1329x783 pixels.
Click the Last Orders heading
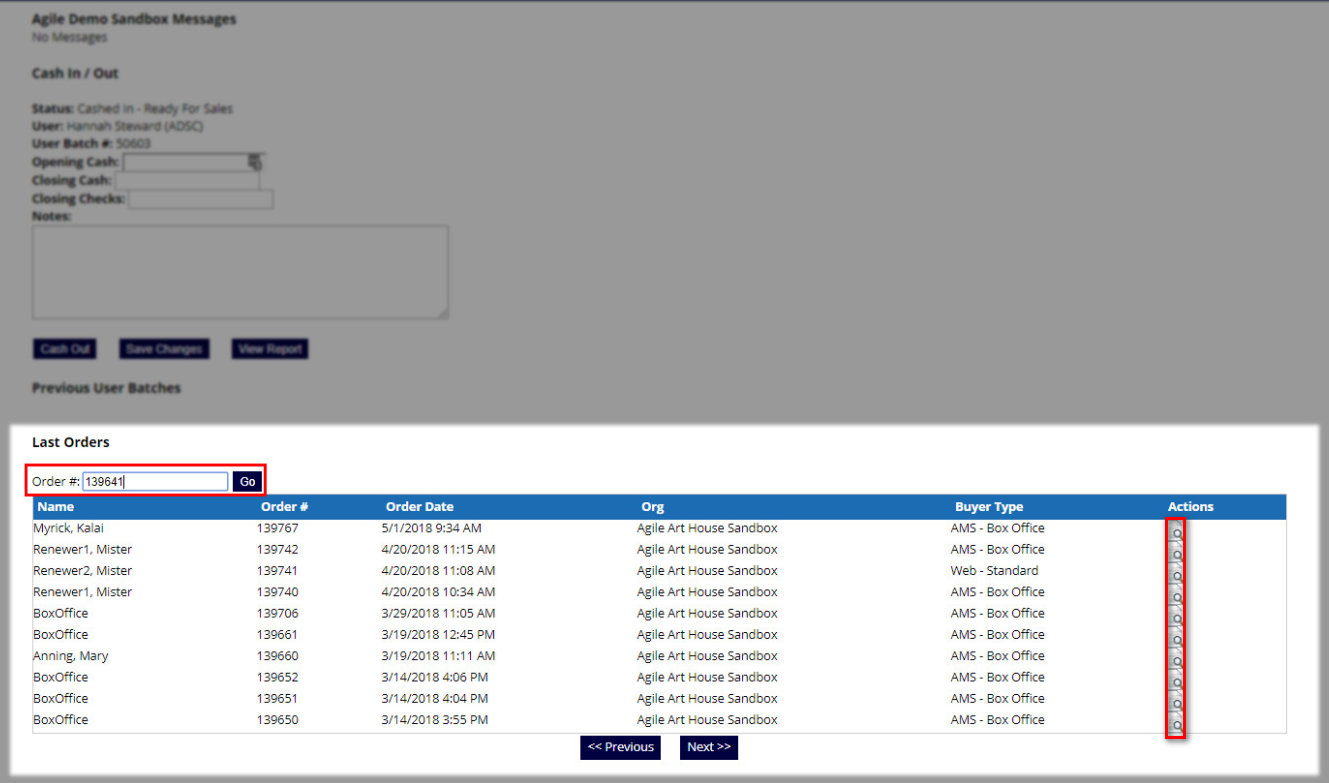(71, 442)
